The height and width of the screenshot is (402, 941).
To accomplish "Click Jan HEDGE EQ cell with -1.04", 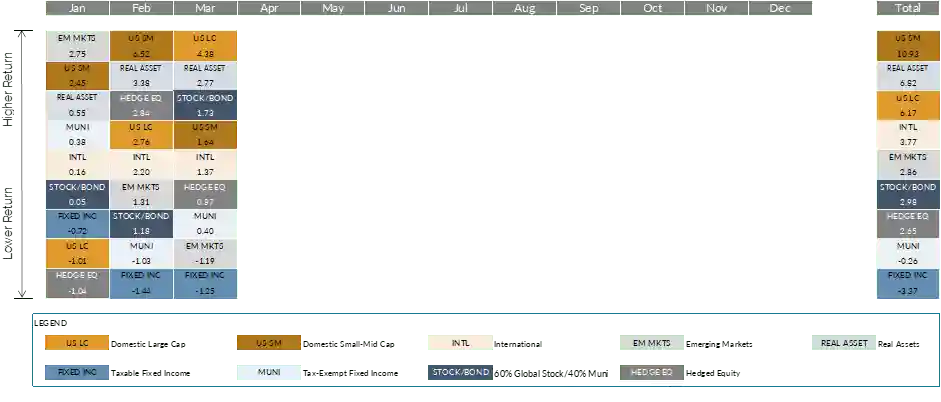I will click(x=77, y=283).
